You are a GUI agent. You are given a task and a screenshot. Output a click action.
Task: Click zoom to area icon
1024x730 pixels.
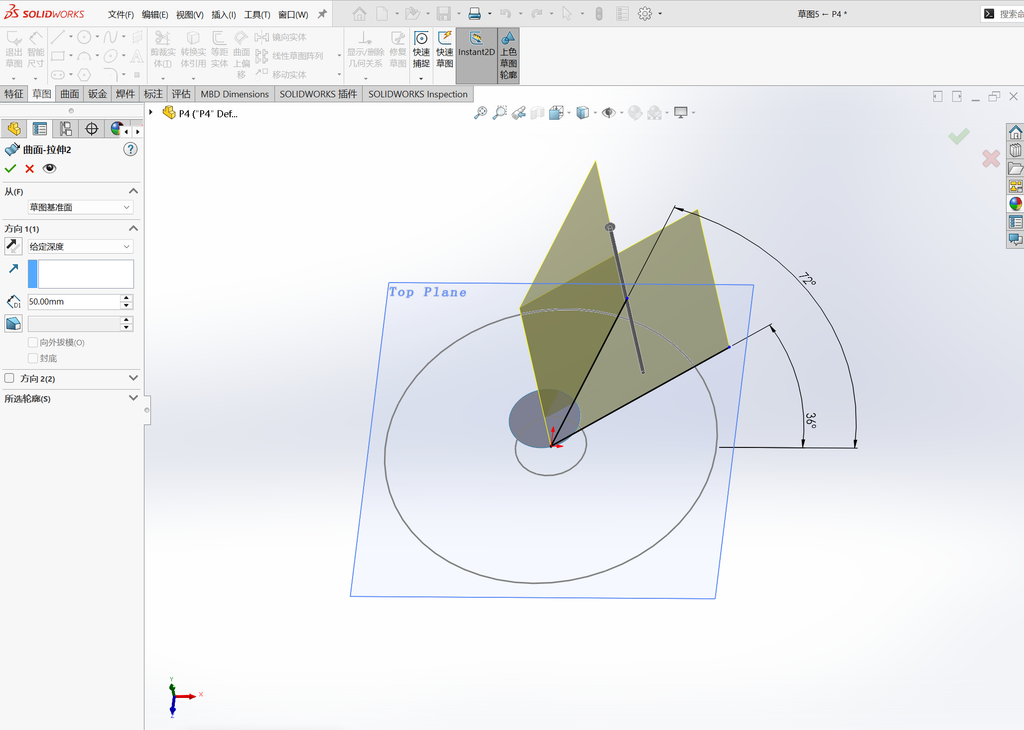pyautogui.click(x=500, y=113)
